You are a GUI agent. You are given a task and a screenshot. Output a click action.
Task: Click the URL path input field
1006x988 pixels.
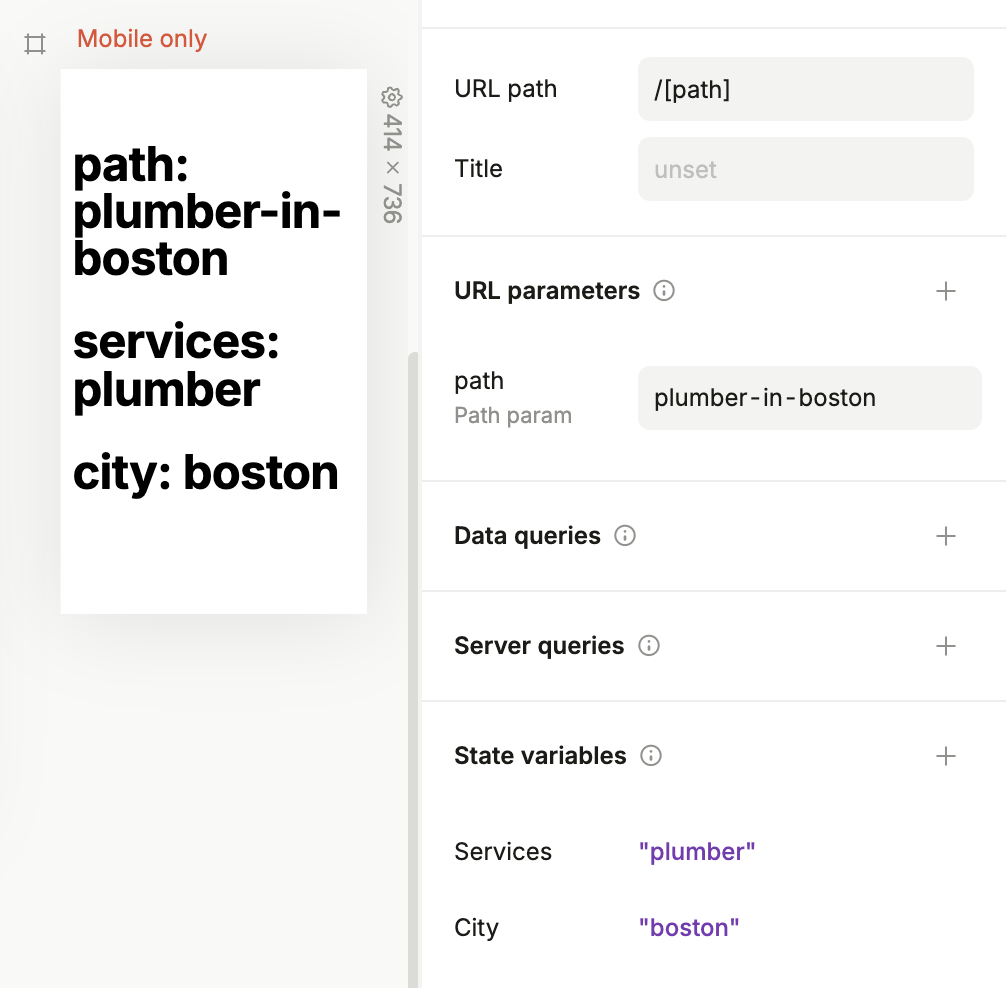click(805, 89)
